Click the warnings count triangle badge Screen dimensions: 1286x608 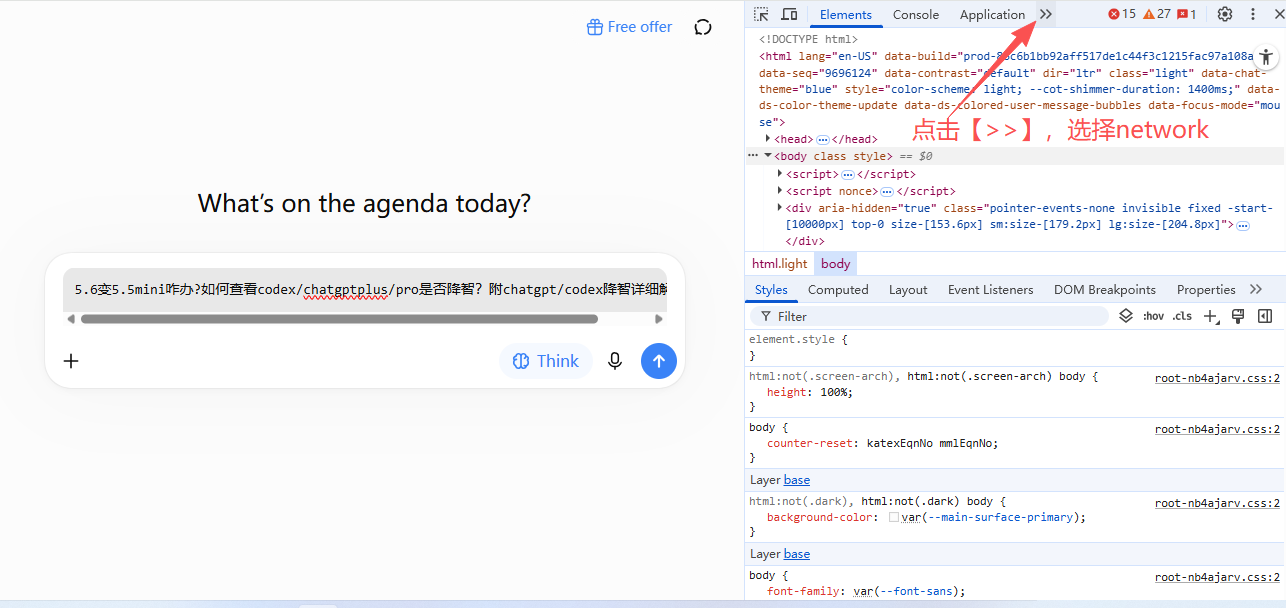pyautogui.click(x=1157, y=14)
